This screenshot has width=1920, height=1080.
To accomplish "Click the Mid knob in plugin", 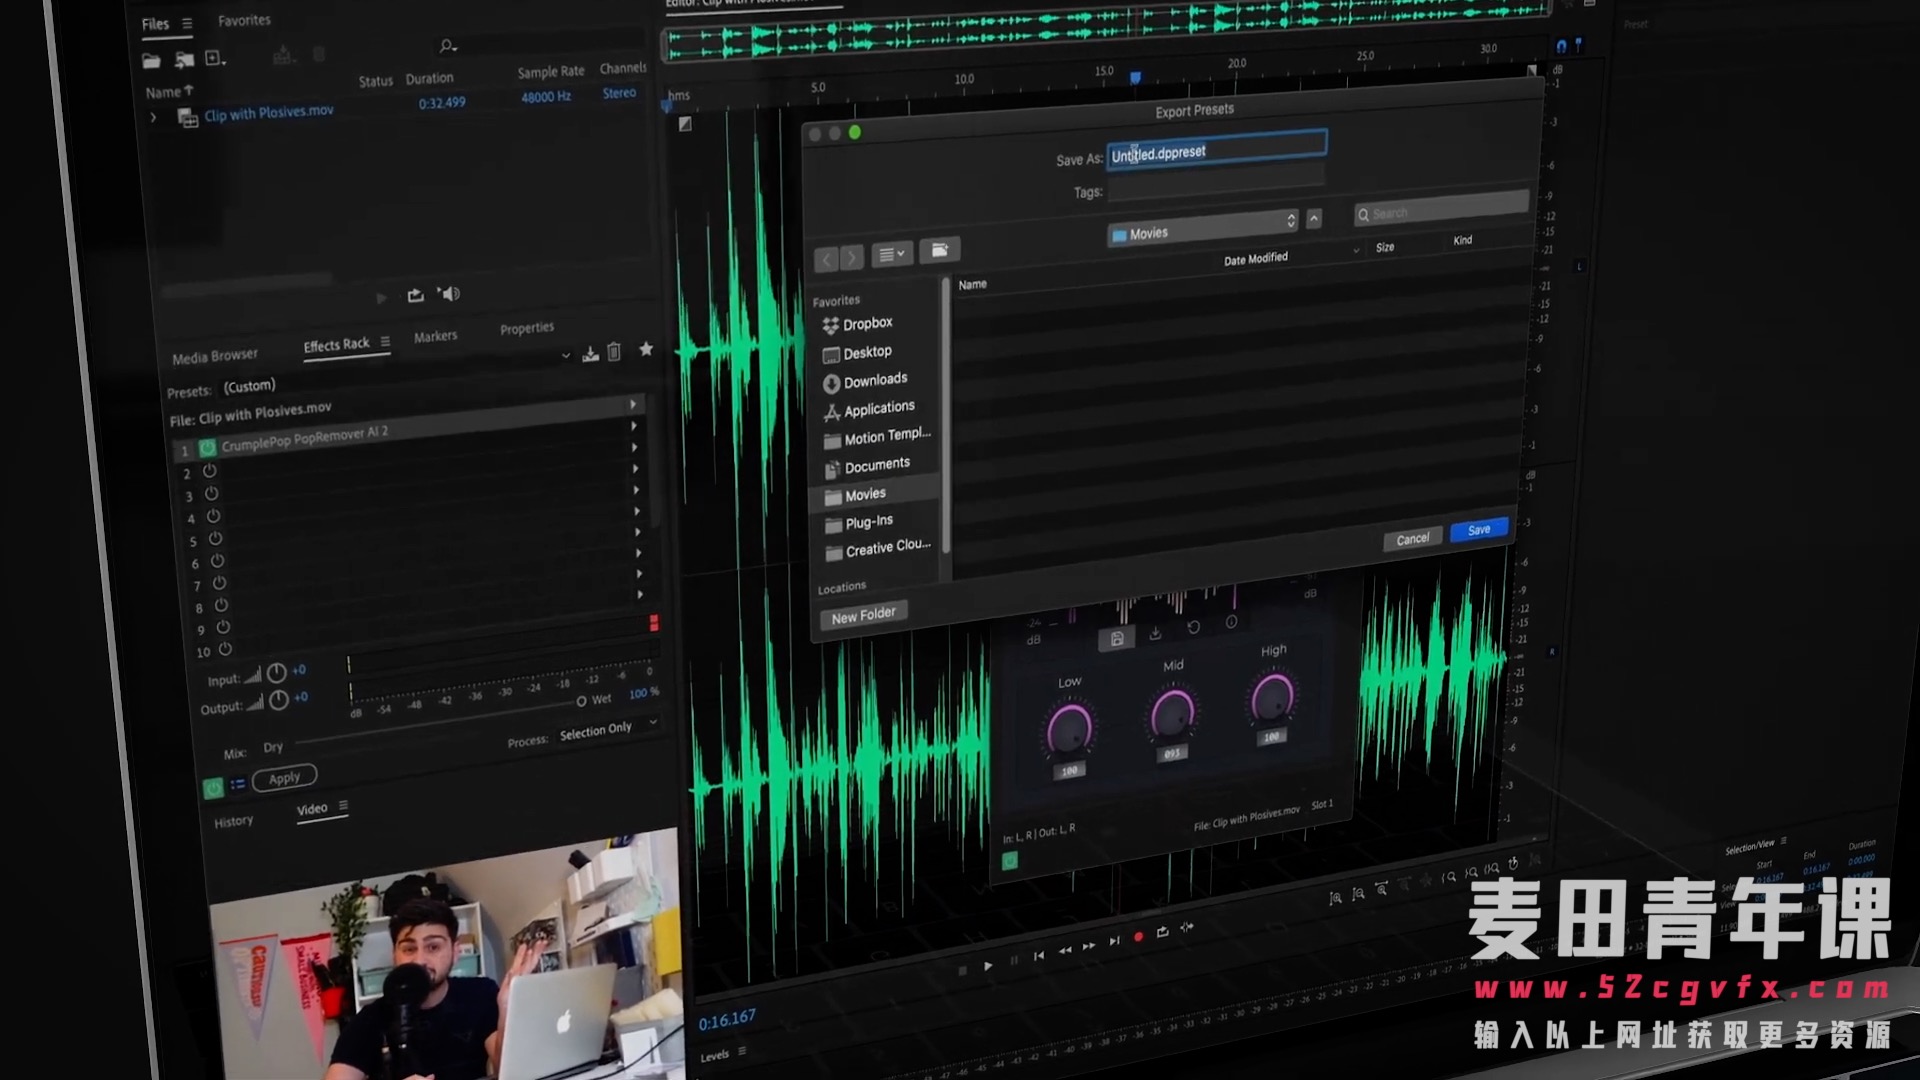I will (x=1172, y=713).
